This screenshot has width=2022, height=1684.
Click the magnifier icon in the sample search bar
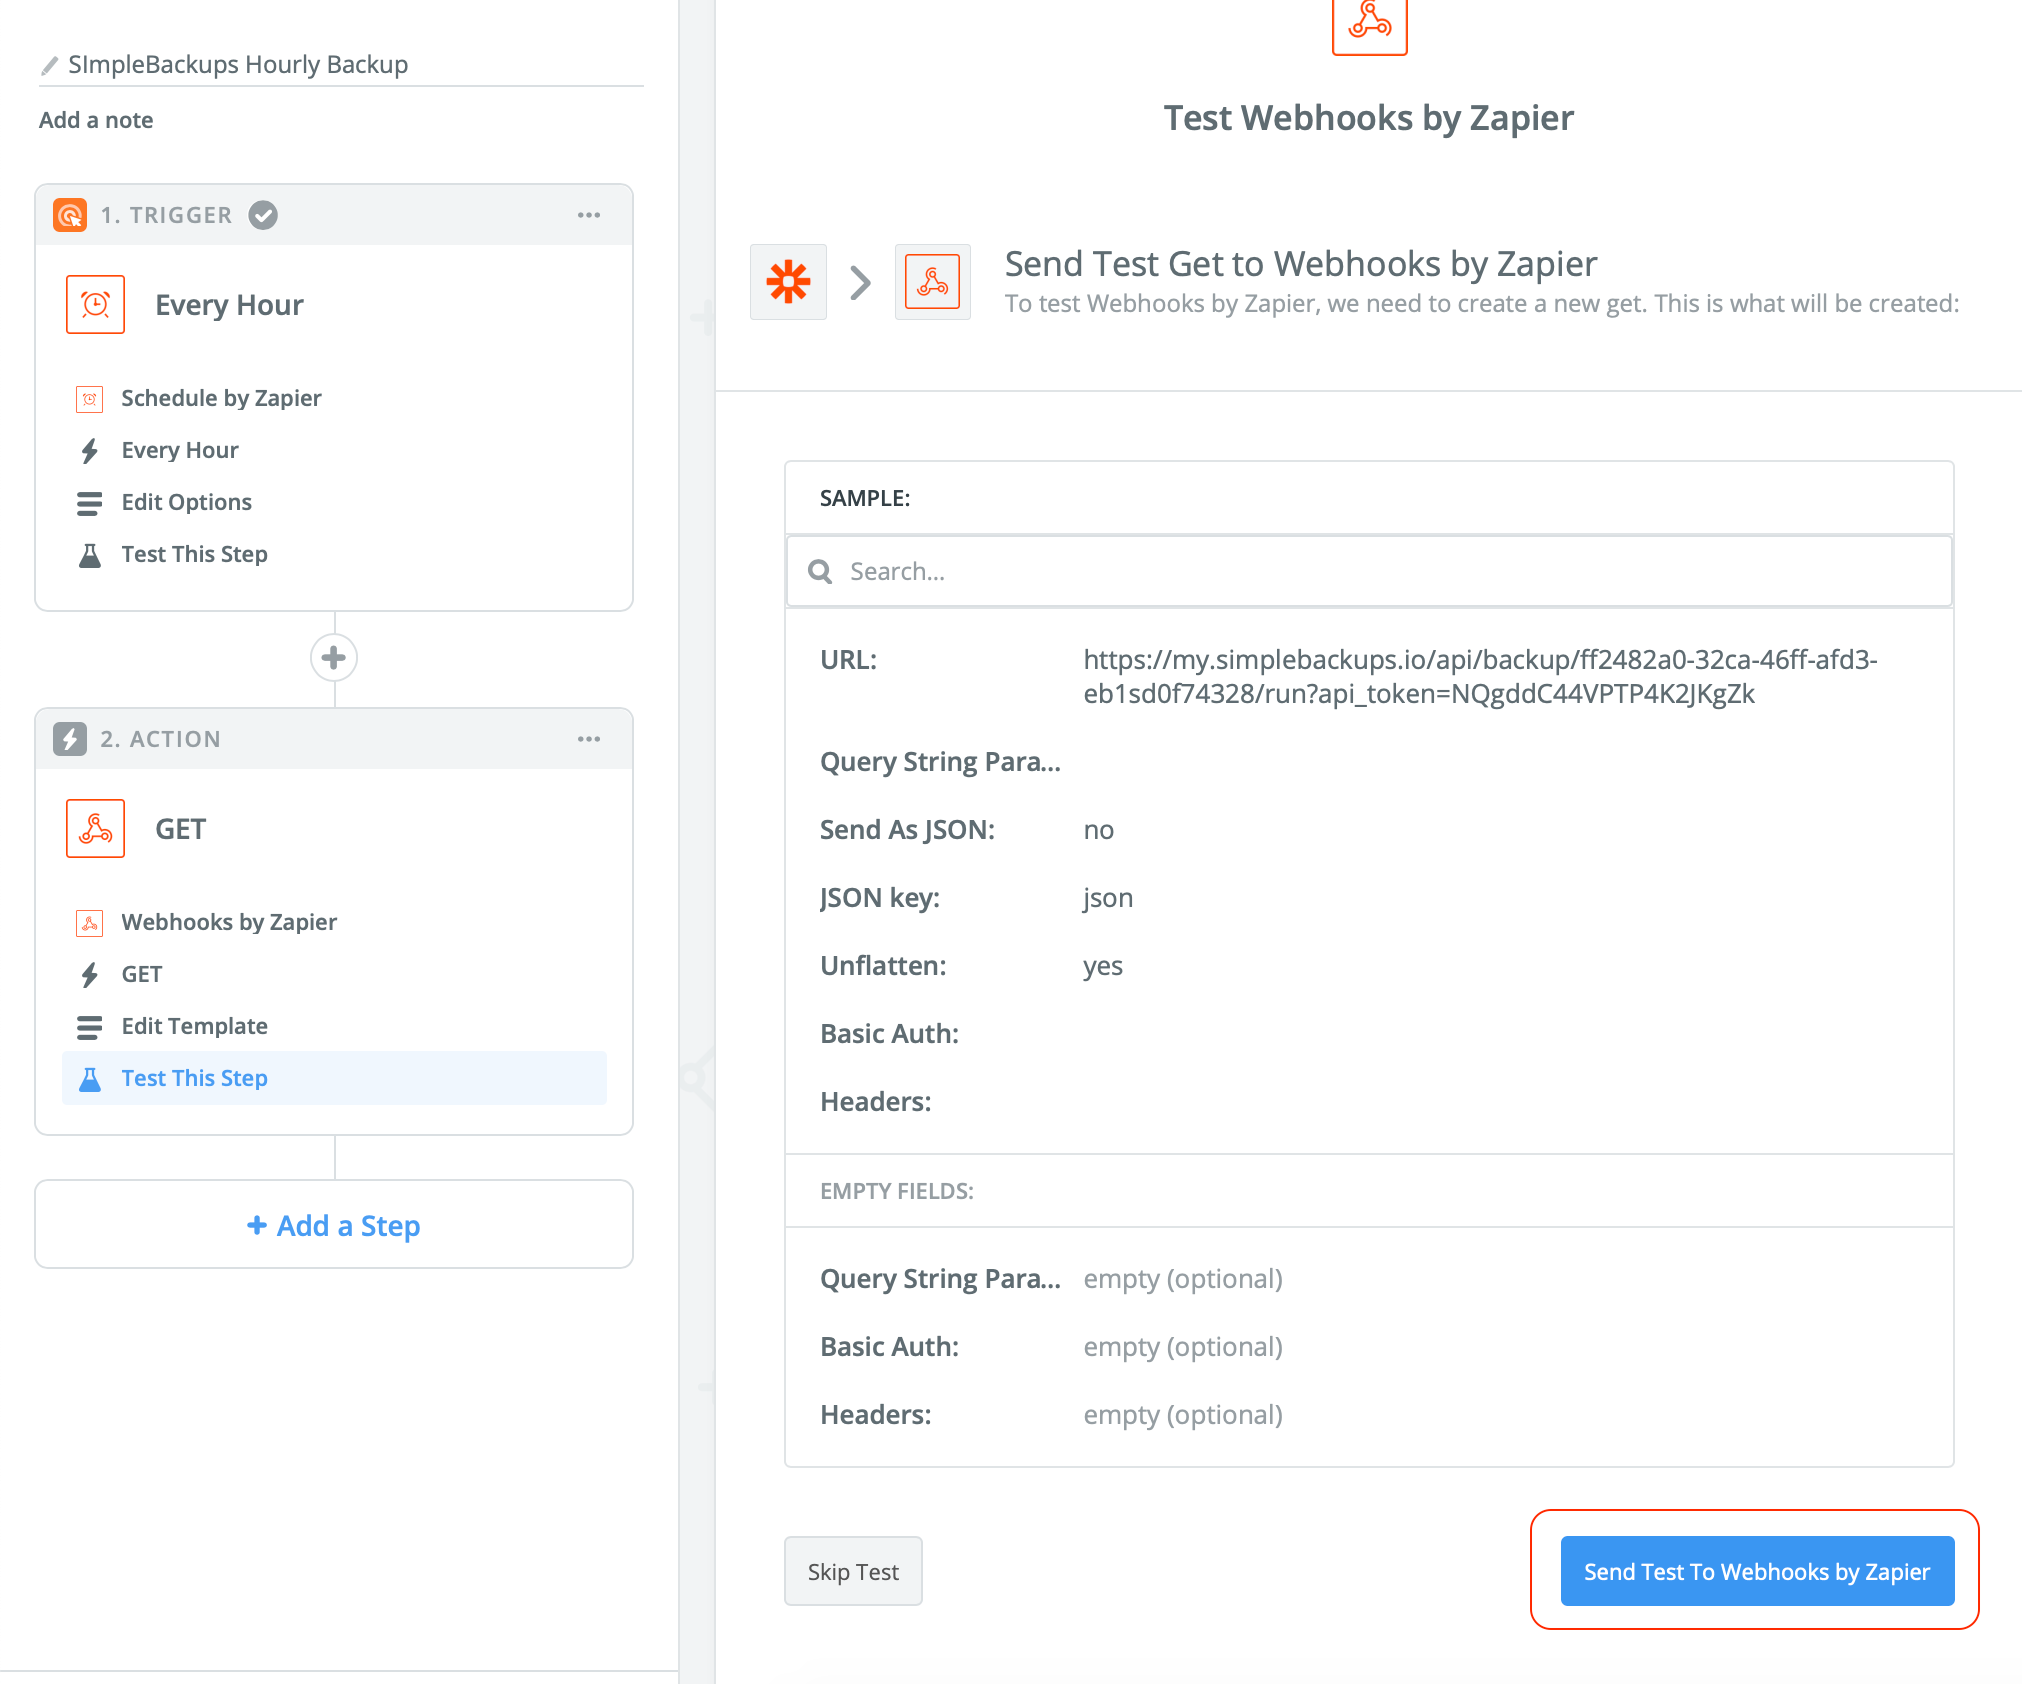tap(819, 571)
